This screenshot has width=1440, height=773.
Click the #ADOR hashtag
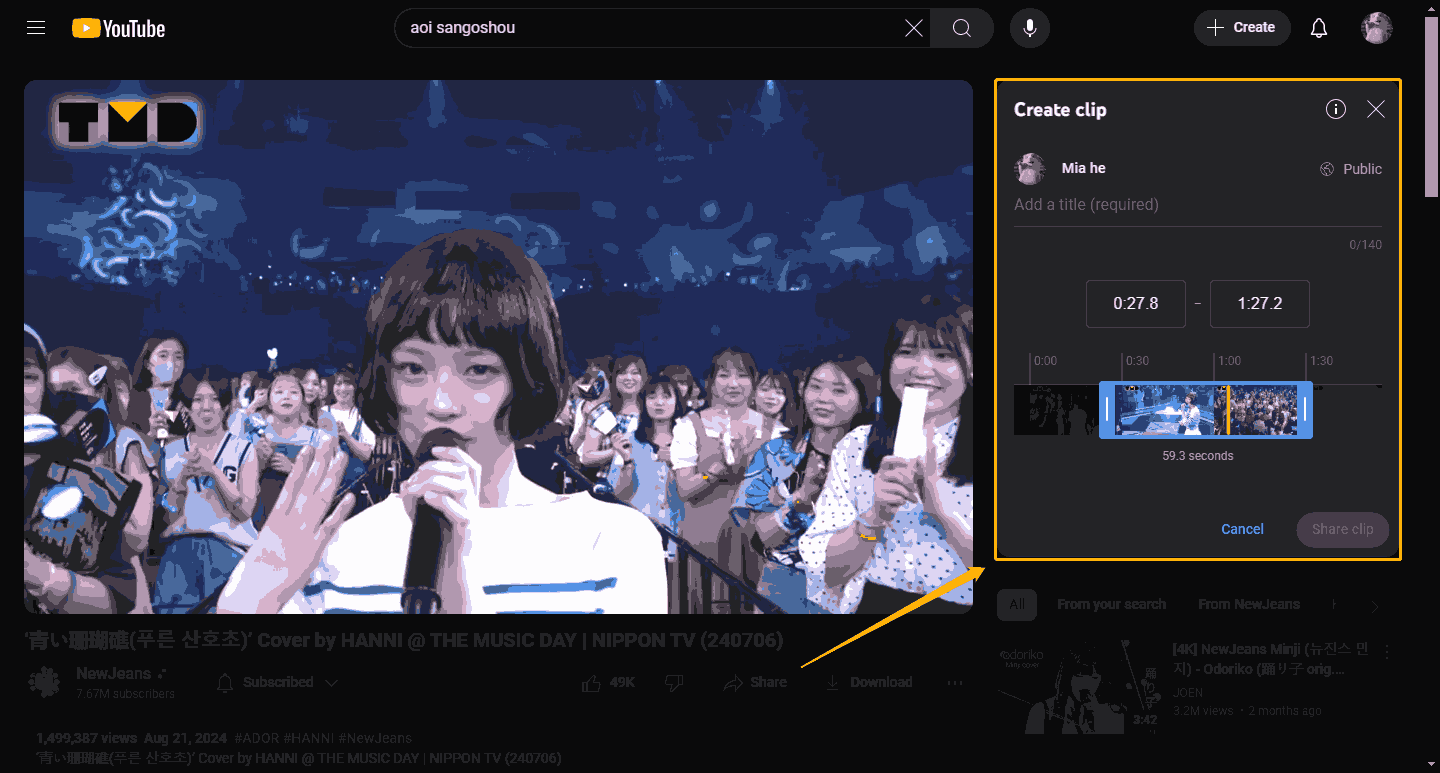[x=258, y=738]
